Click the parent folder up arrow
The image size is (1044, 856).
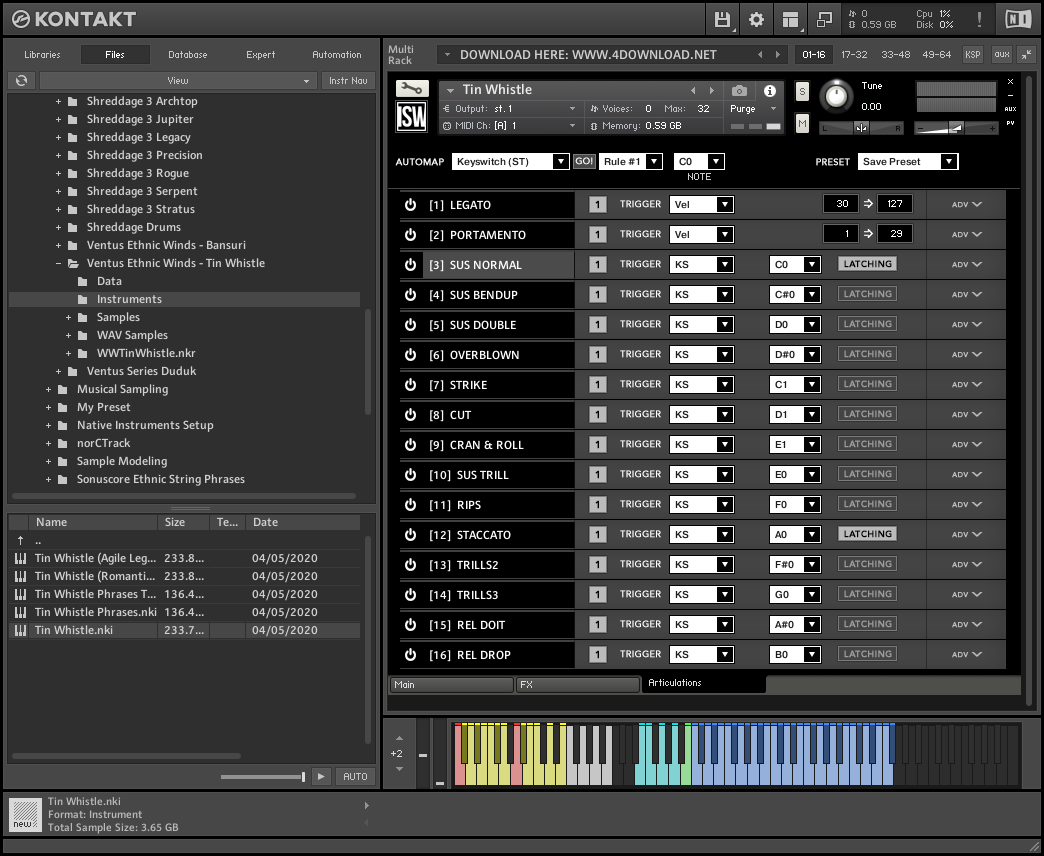(x=21, y=540)
